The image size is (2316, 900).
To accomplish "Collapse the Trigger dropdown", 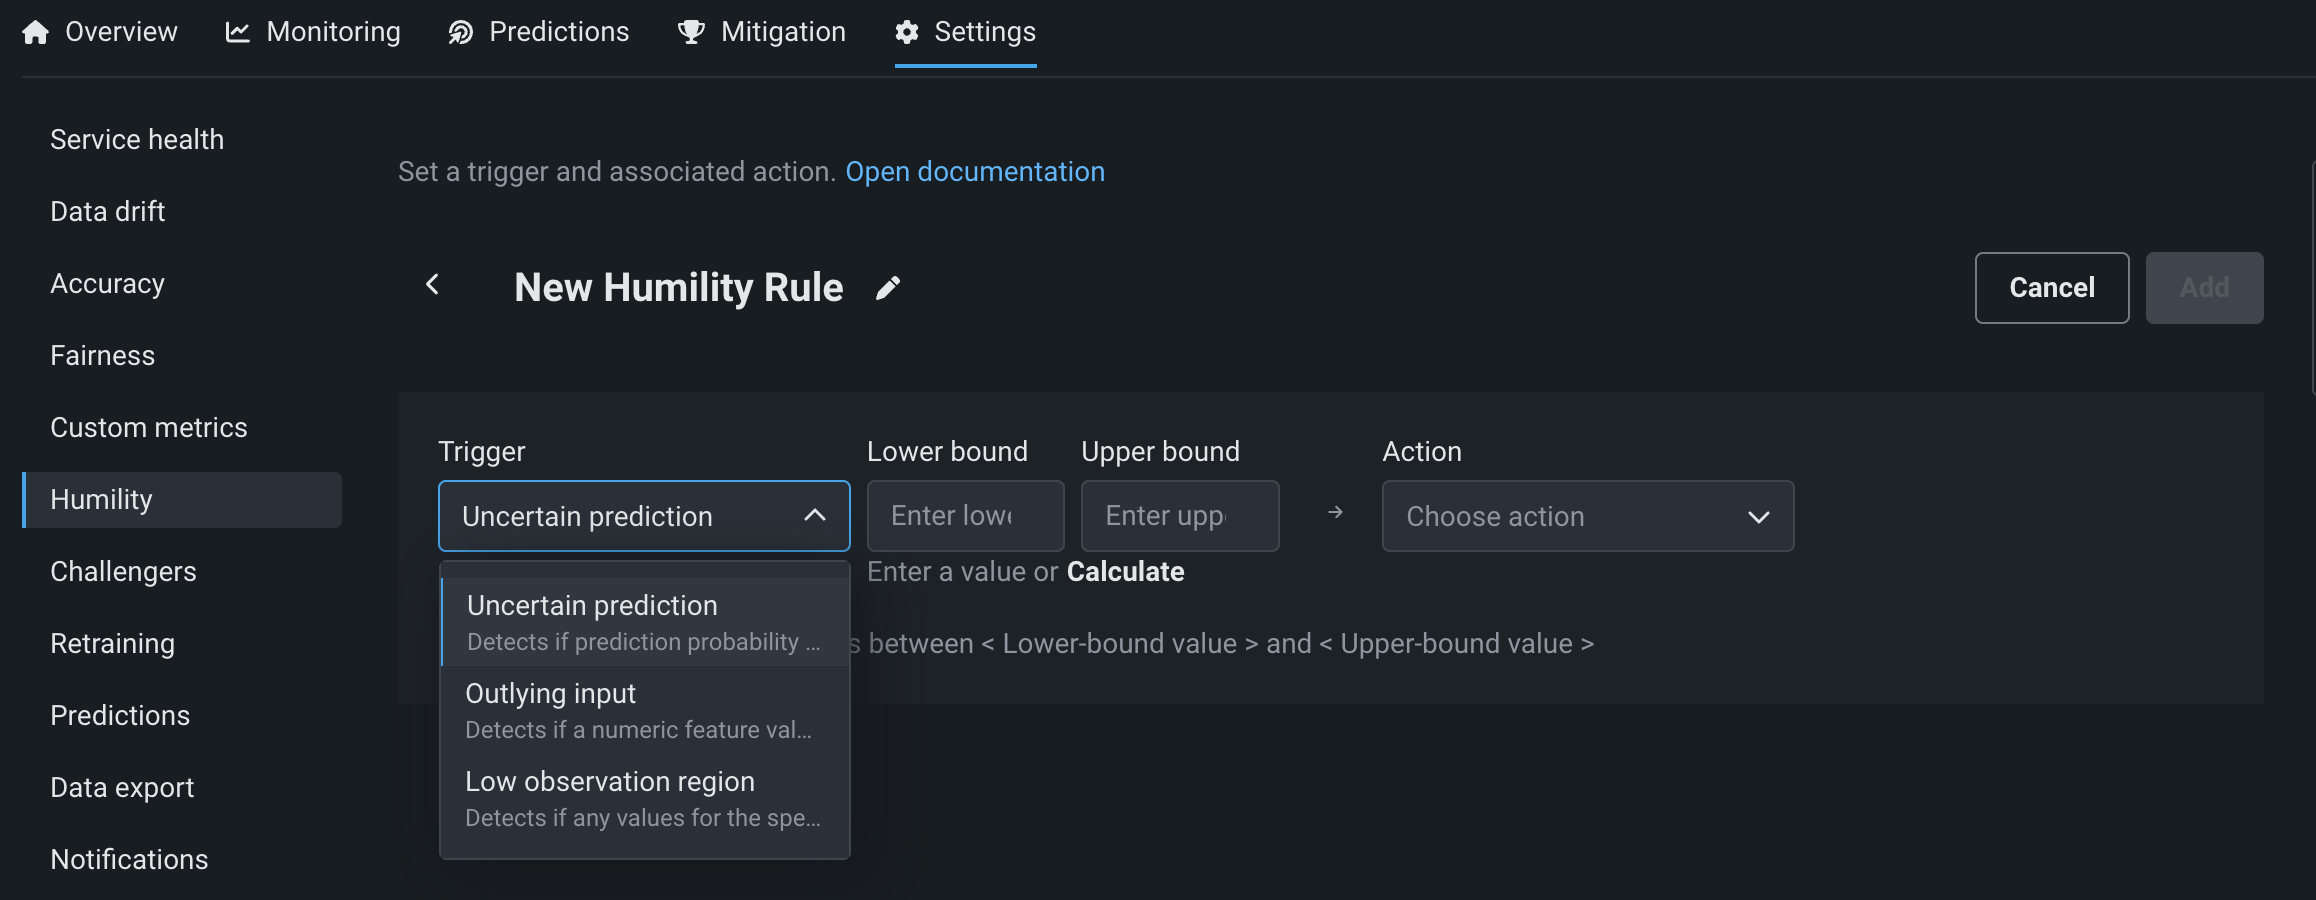I will click(815, 516).
